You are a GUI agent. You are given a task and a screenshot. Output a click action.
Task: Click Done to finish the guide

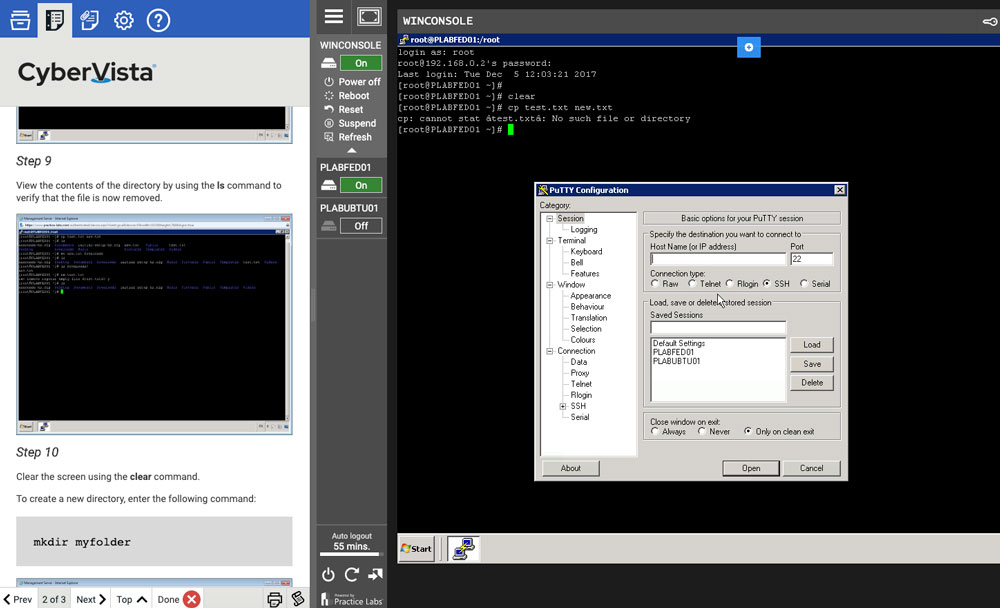[x=178, y=599]
